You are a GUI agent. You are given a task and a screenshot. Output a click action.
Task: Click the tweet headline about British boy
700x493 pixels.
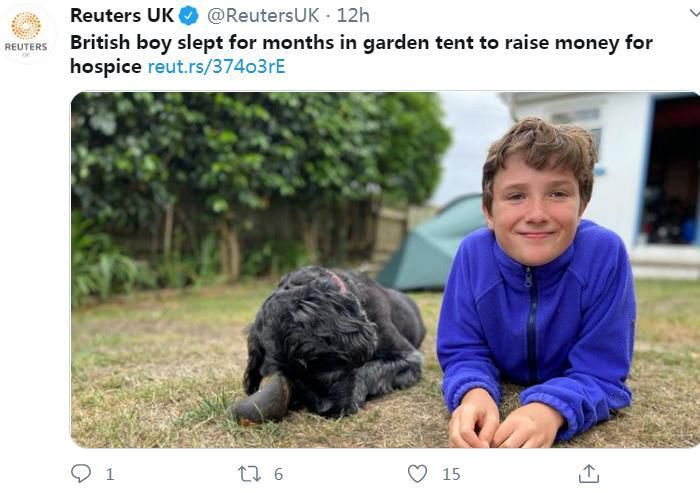(x=360, y=43)
